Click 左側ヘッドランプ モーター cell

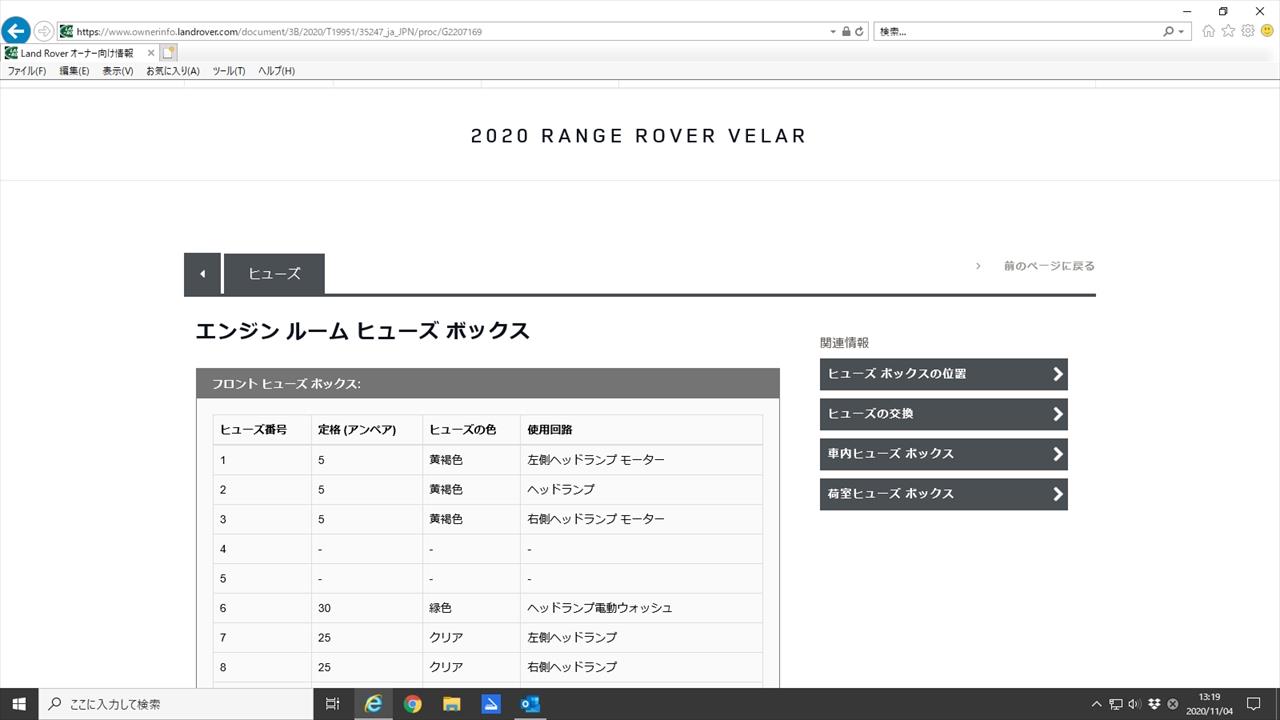(641, 460)
